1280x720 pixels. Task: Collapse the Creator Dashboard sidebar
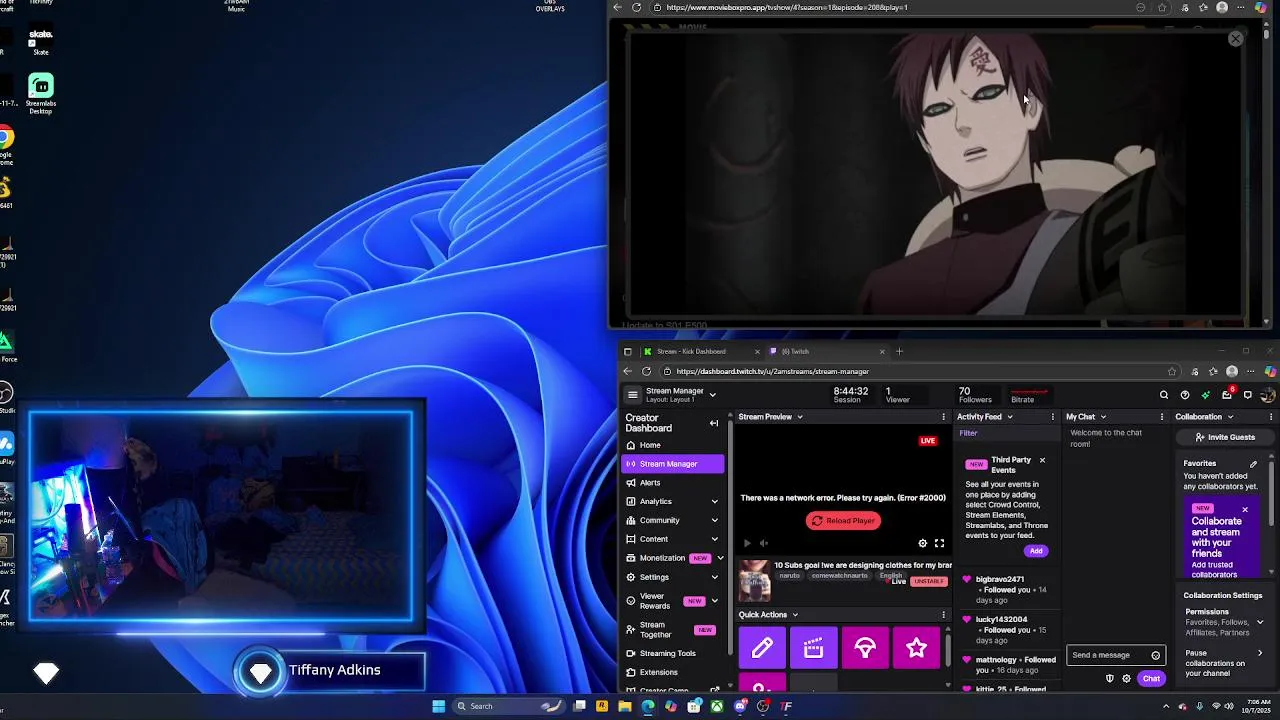coord(714,423)
